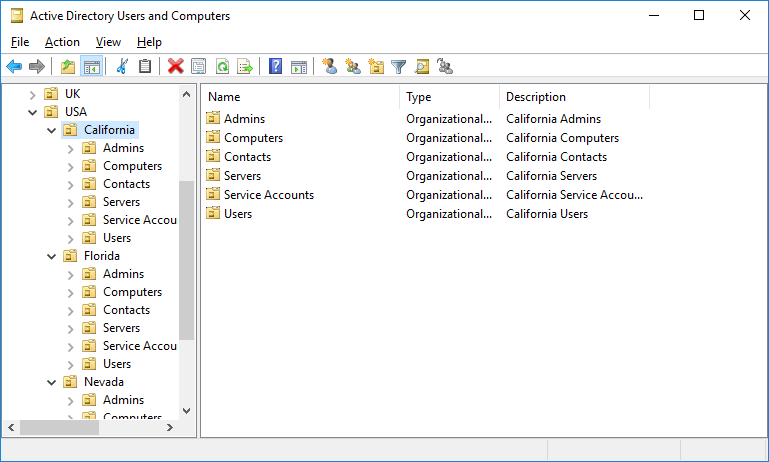Select California's Computers in the tree
Viewport: 769px width, 462px height.
coord(132,166)
